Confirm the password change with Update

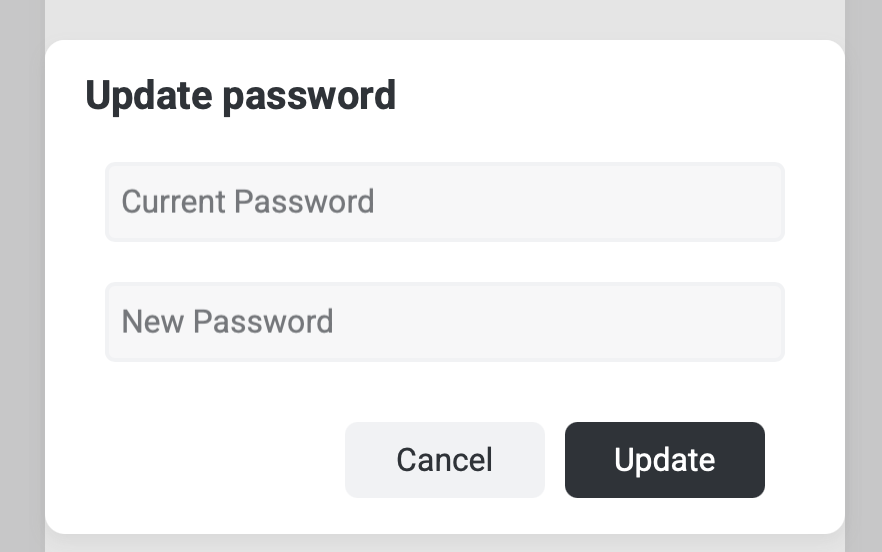[664, 460]
